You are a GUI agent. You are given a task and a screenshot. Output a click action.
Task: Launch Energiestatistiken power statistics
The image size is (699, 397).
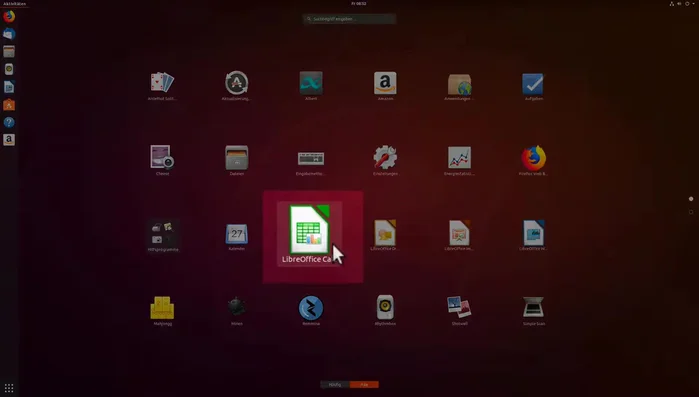[x=459, y=160]
